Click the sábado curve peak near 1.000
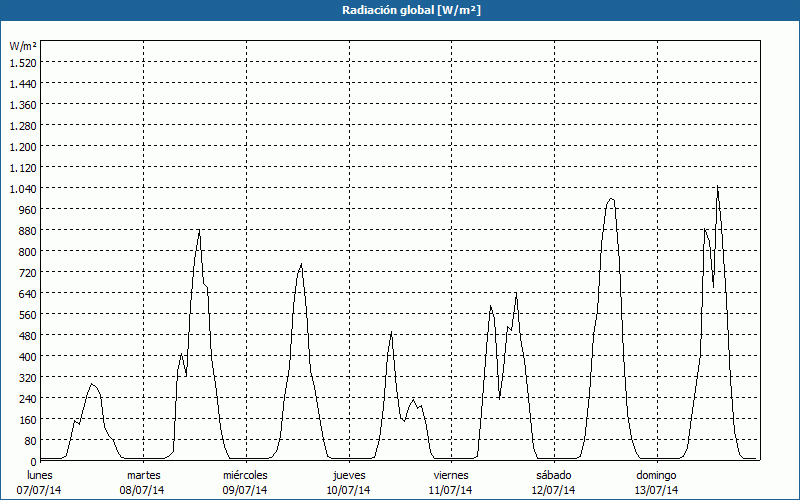Screen dimensions: 800x500 pos(610,199)
